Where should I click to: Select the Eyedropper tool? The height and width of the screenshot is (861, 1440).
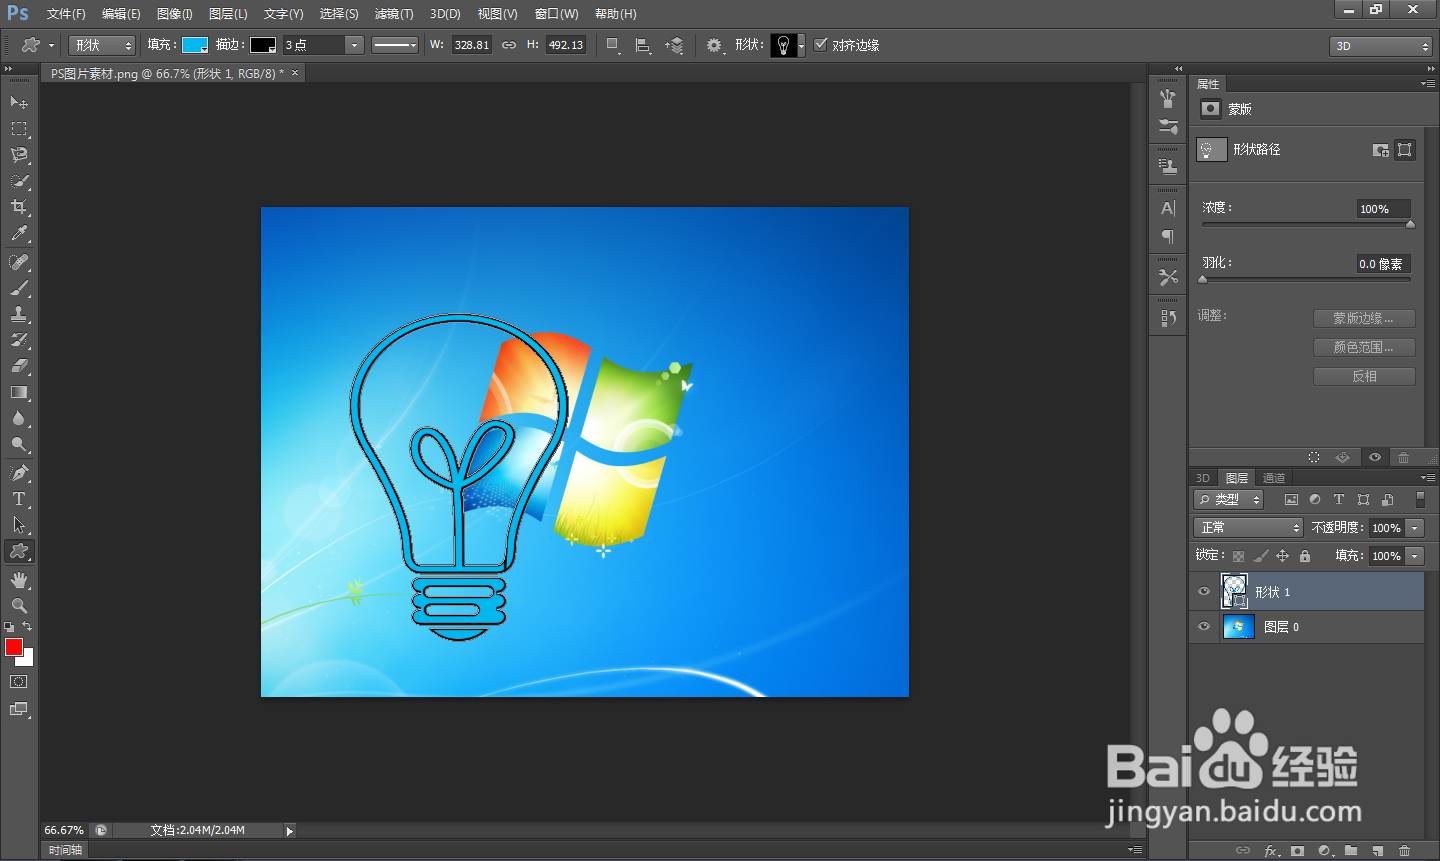pos(19,234)
